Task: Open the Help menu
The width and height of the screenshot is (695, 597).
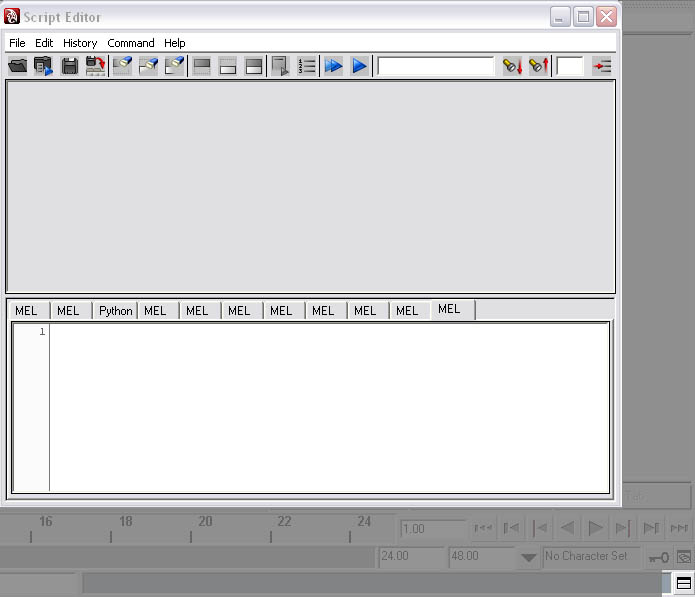Action: [175, 43]
